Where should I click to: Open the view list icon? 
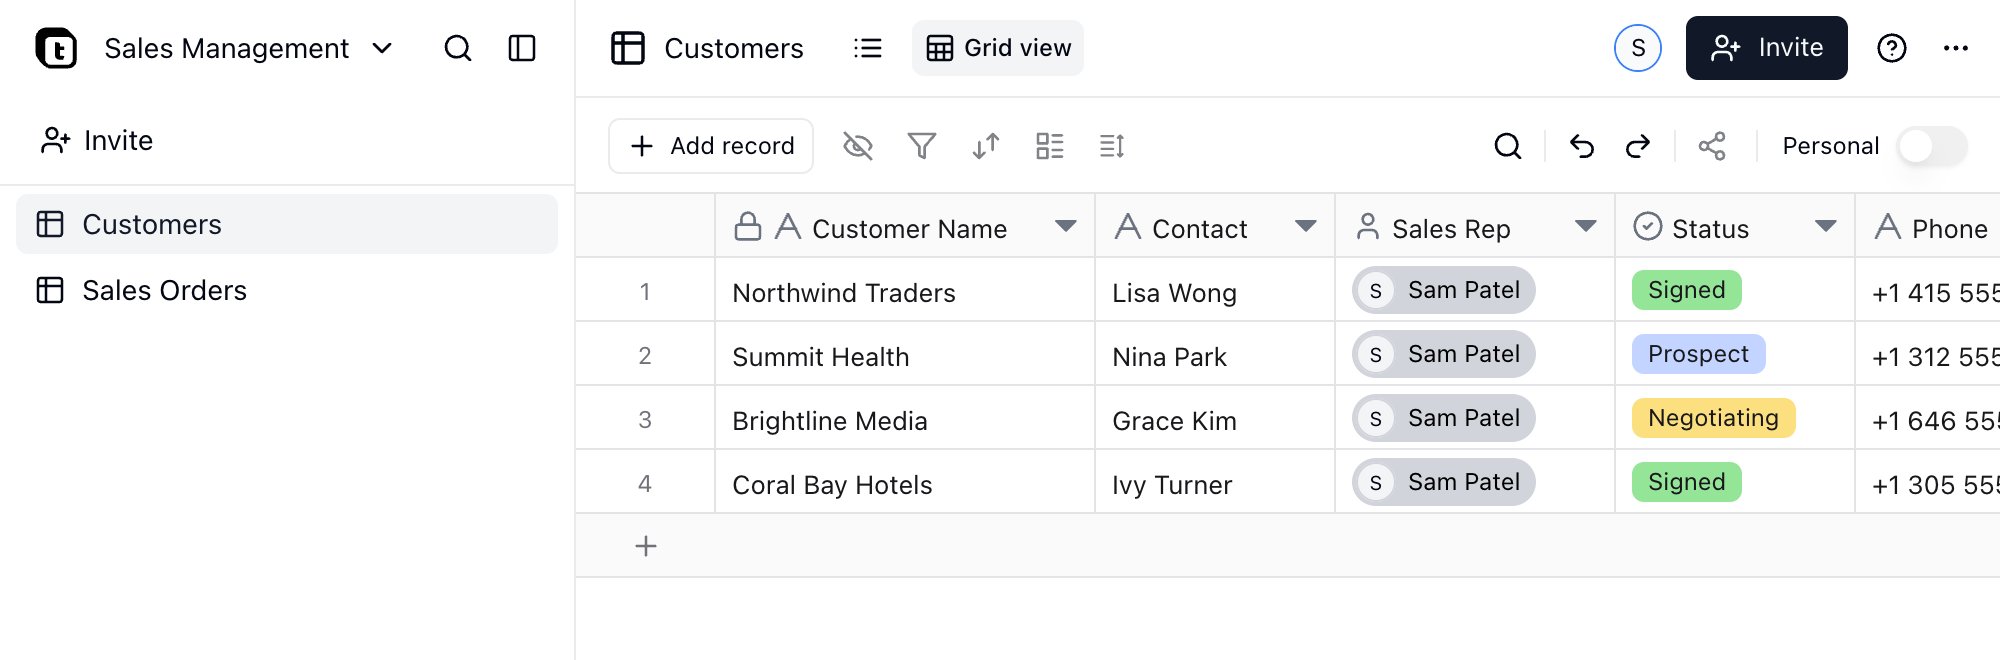coord(868,48)
